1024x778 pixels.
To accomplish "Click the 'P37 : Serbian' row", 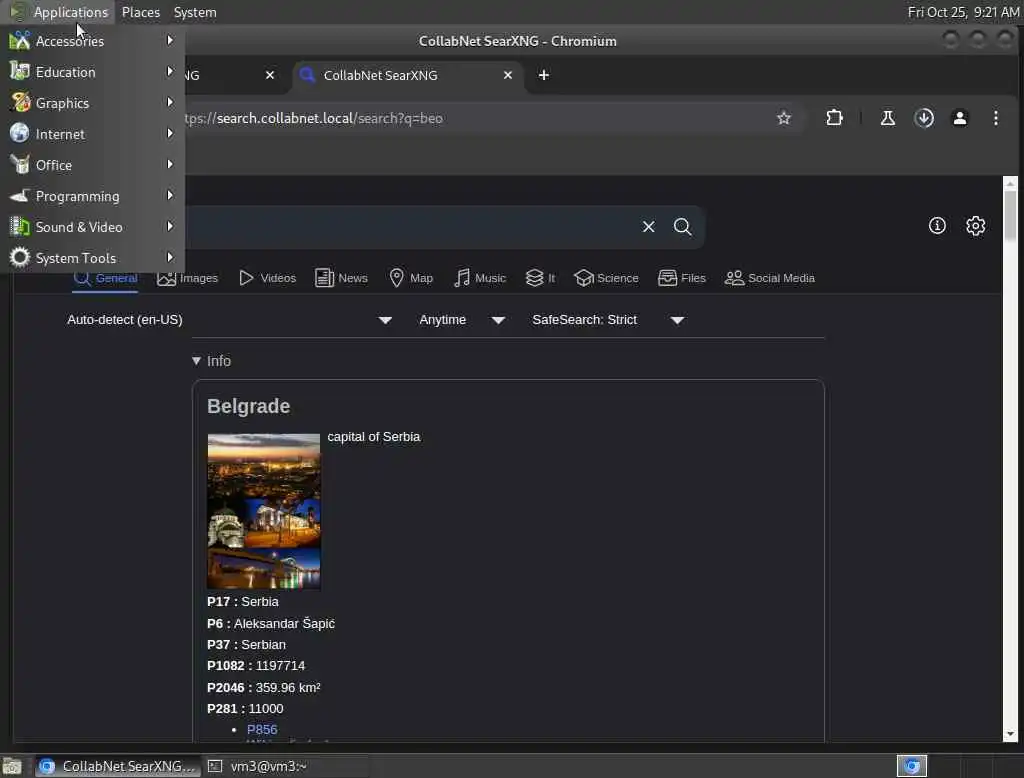I will click(x=246, y=644).
